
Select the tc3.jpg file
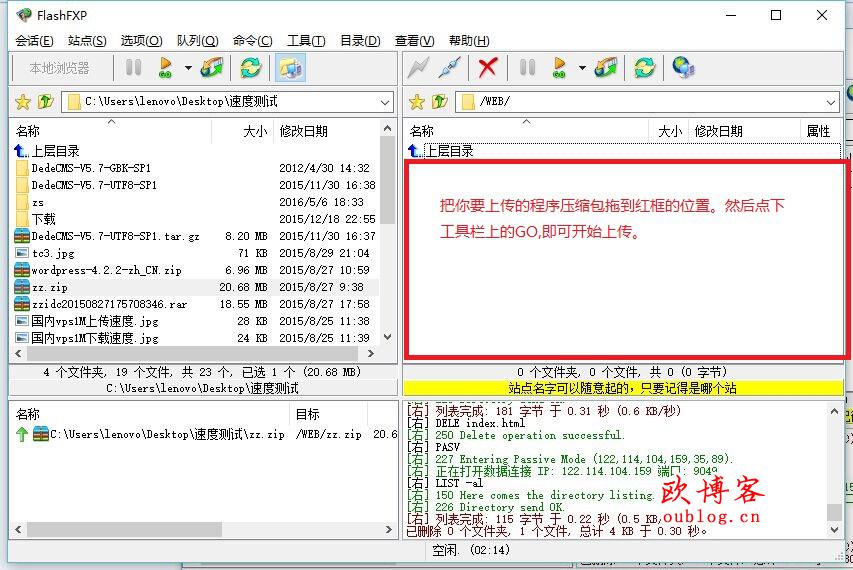pyautogui.click(x=45, y=253)
